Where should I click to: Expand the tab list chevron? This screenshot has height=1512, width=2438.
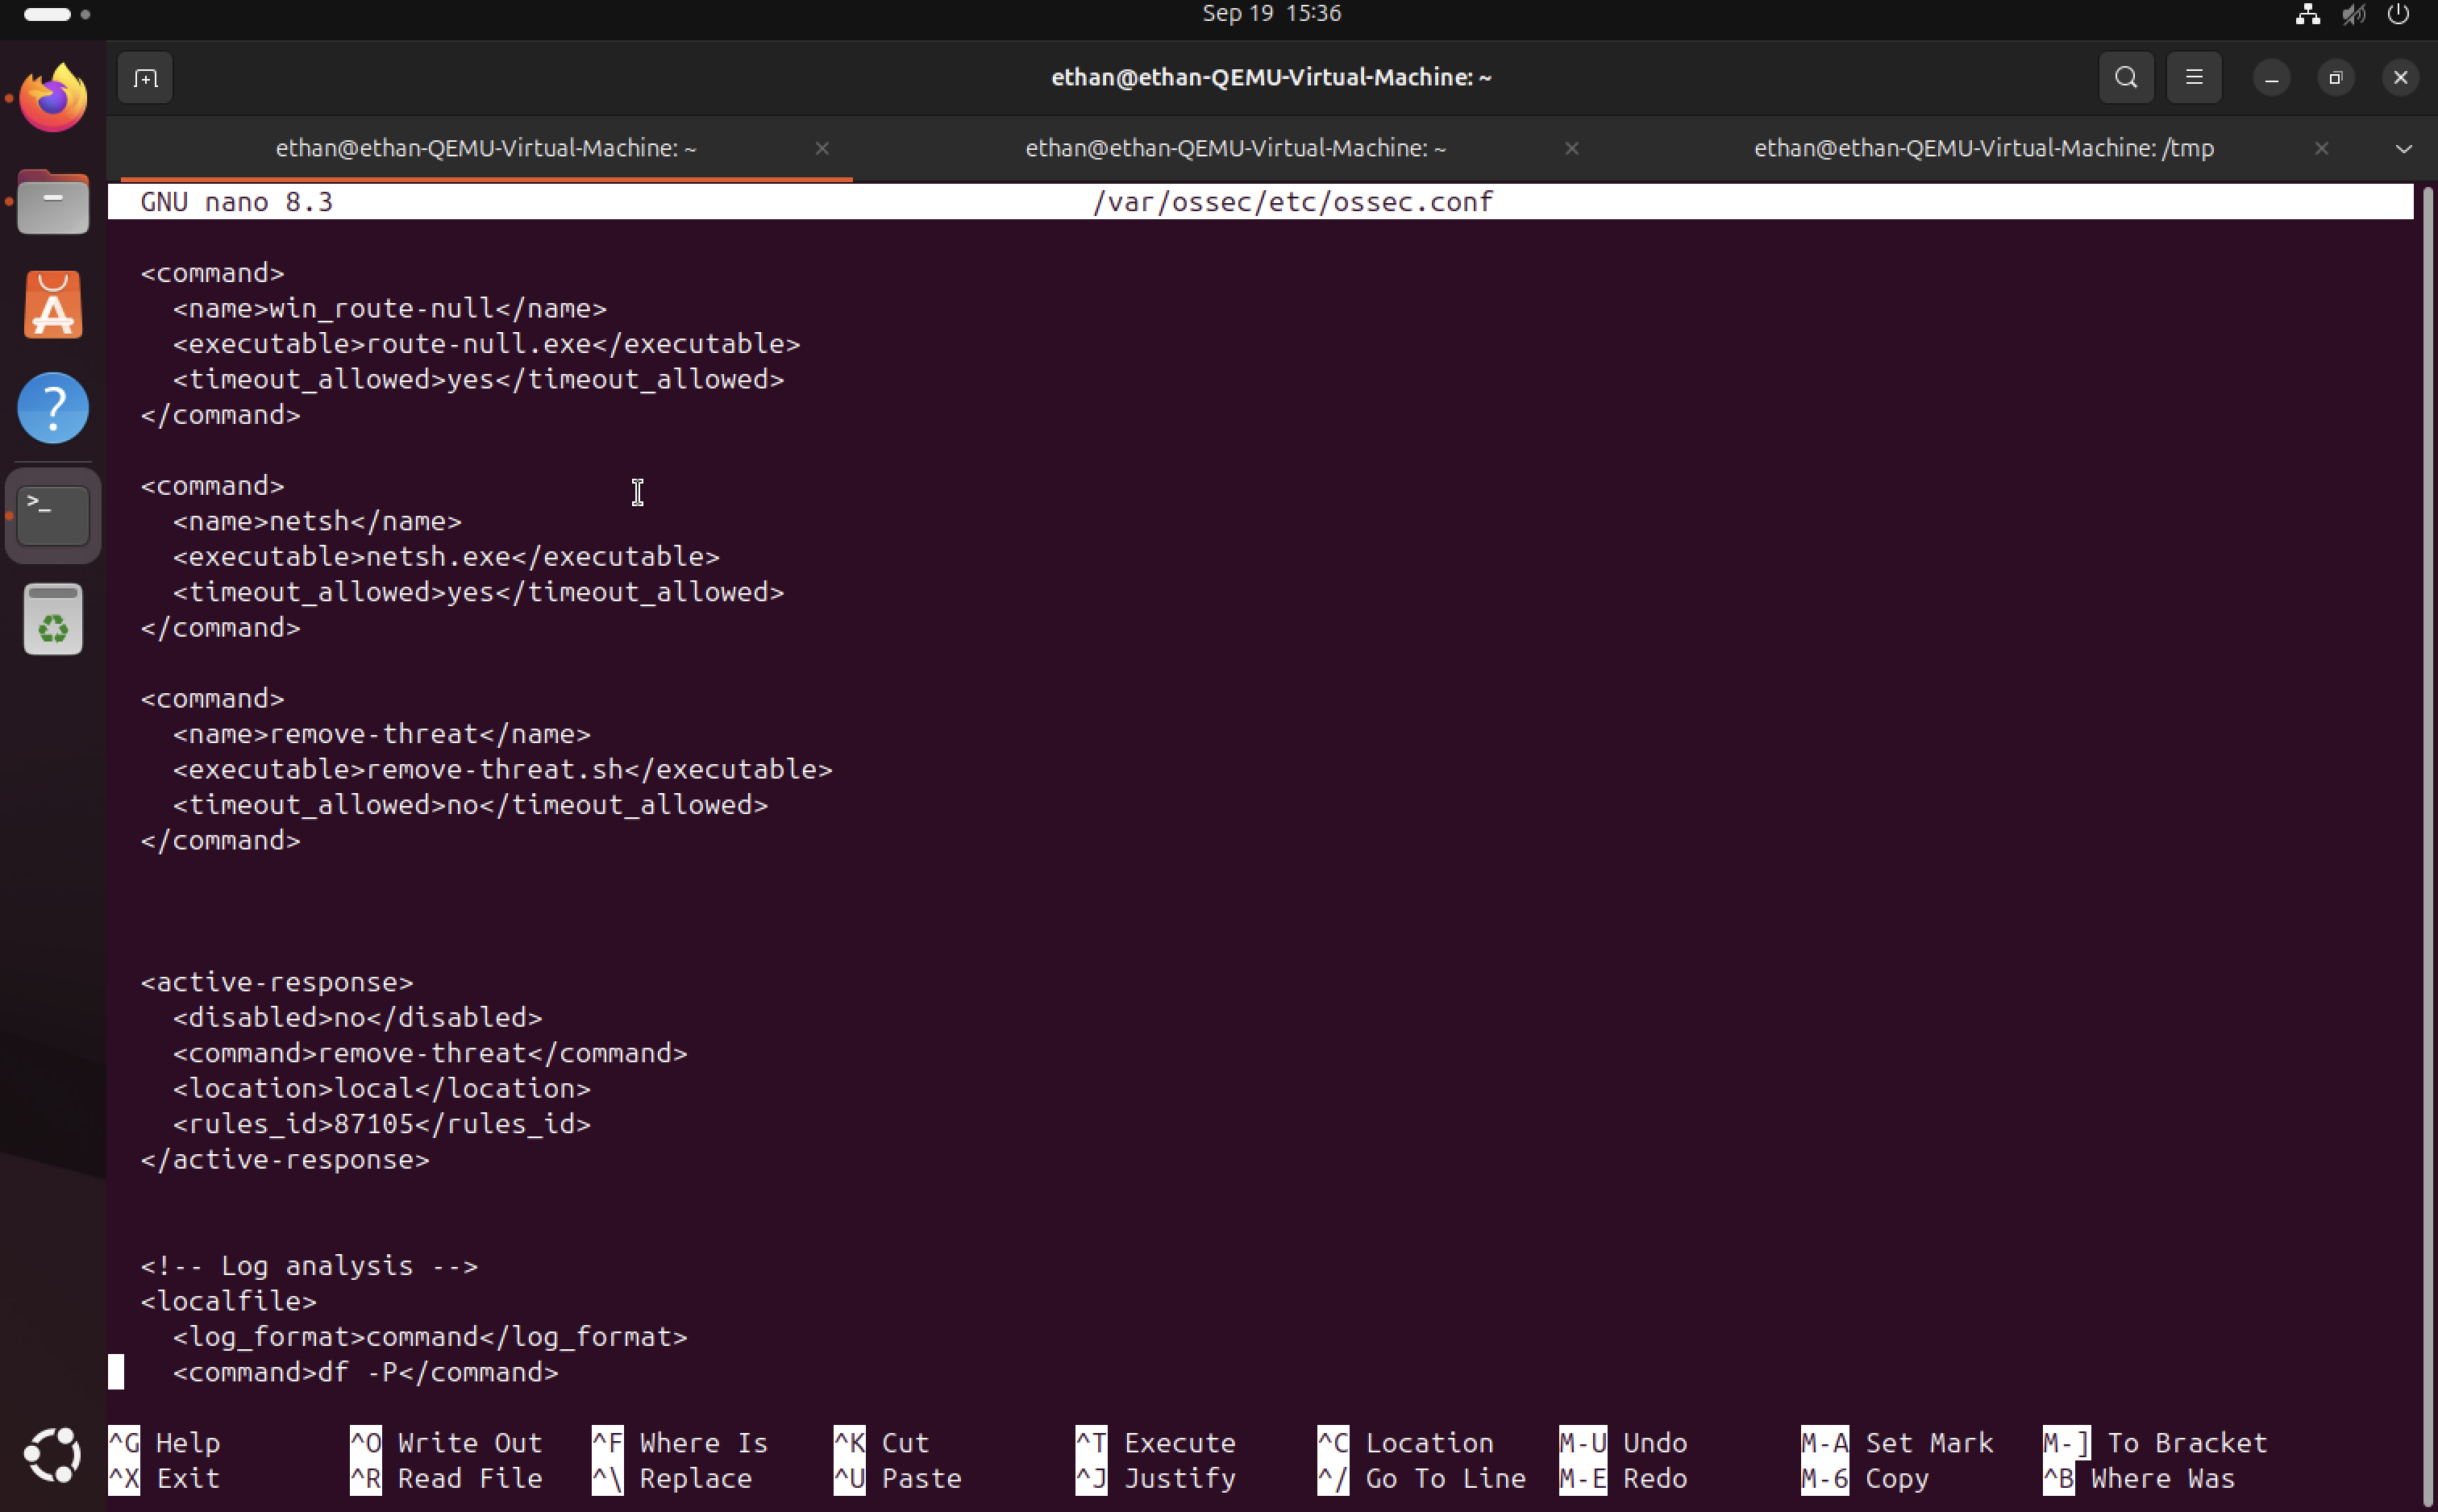click(x=2403, y=149)
